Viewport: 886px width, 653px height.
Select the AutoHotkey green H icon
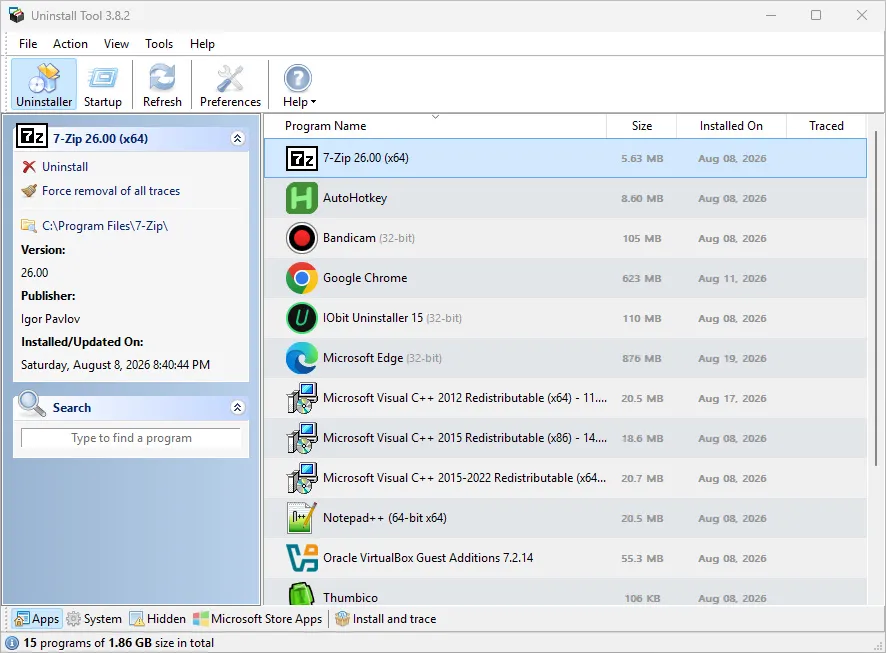[x=302, y=198]
